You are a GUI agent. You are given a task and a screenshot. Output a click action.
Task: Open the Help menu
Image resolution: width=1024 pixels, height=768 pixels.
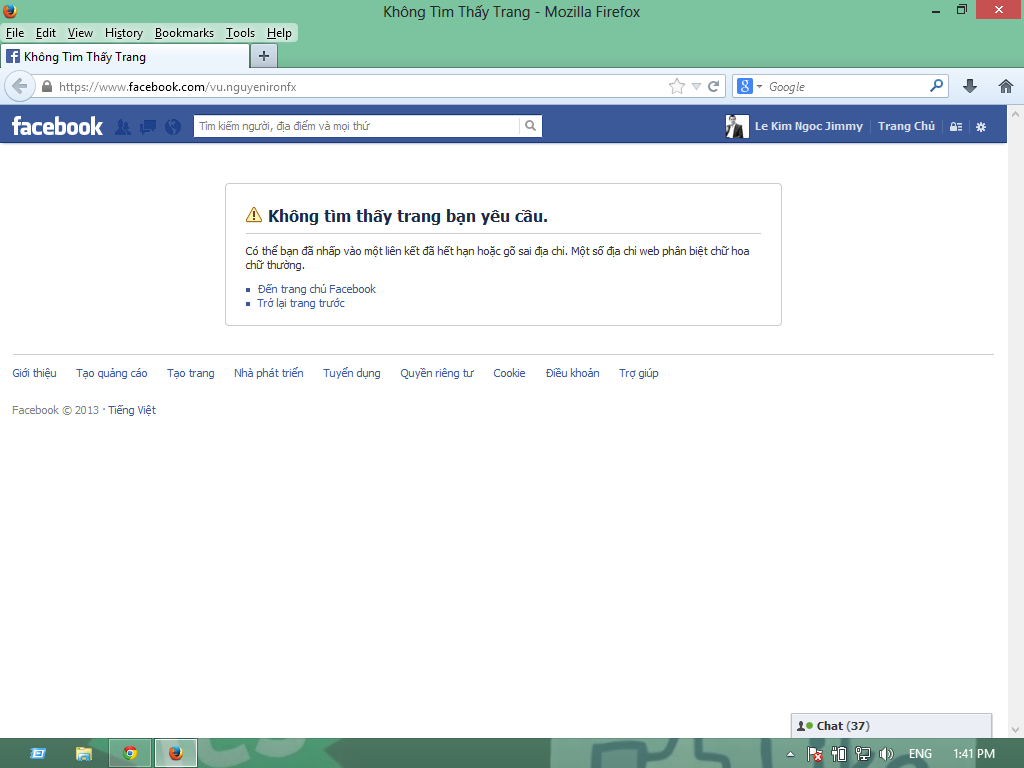[280, 33]
